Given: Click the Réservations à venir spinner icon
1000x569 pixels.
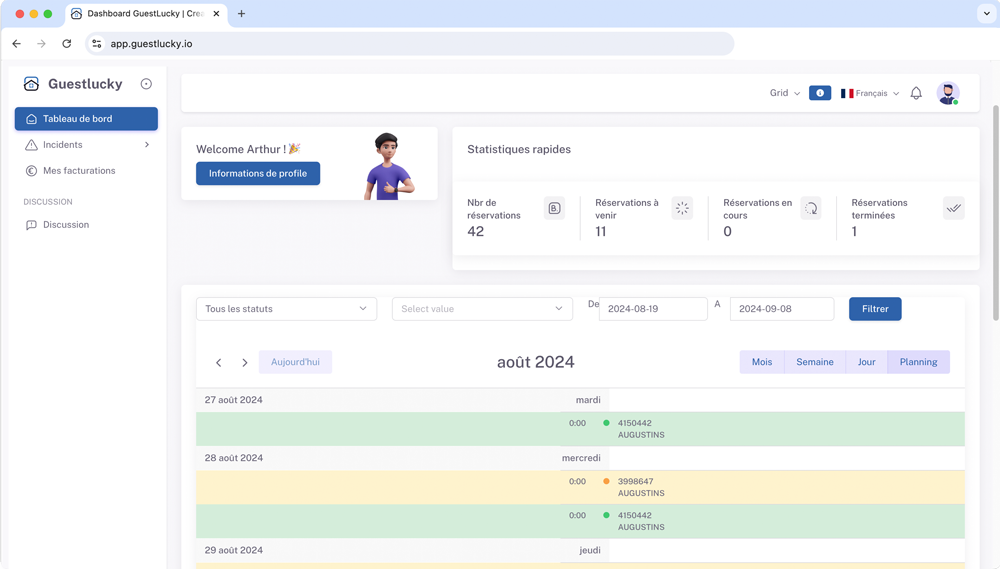Looking at the screenshot, I should 682,208.
